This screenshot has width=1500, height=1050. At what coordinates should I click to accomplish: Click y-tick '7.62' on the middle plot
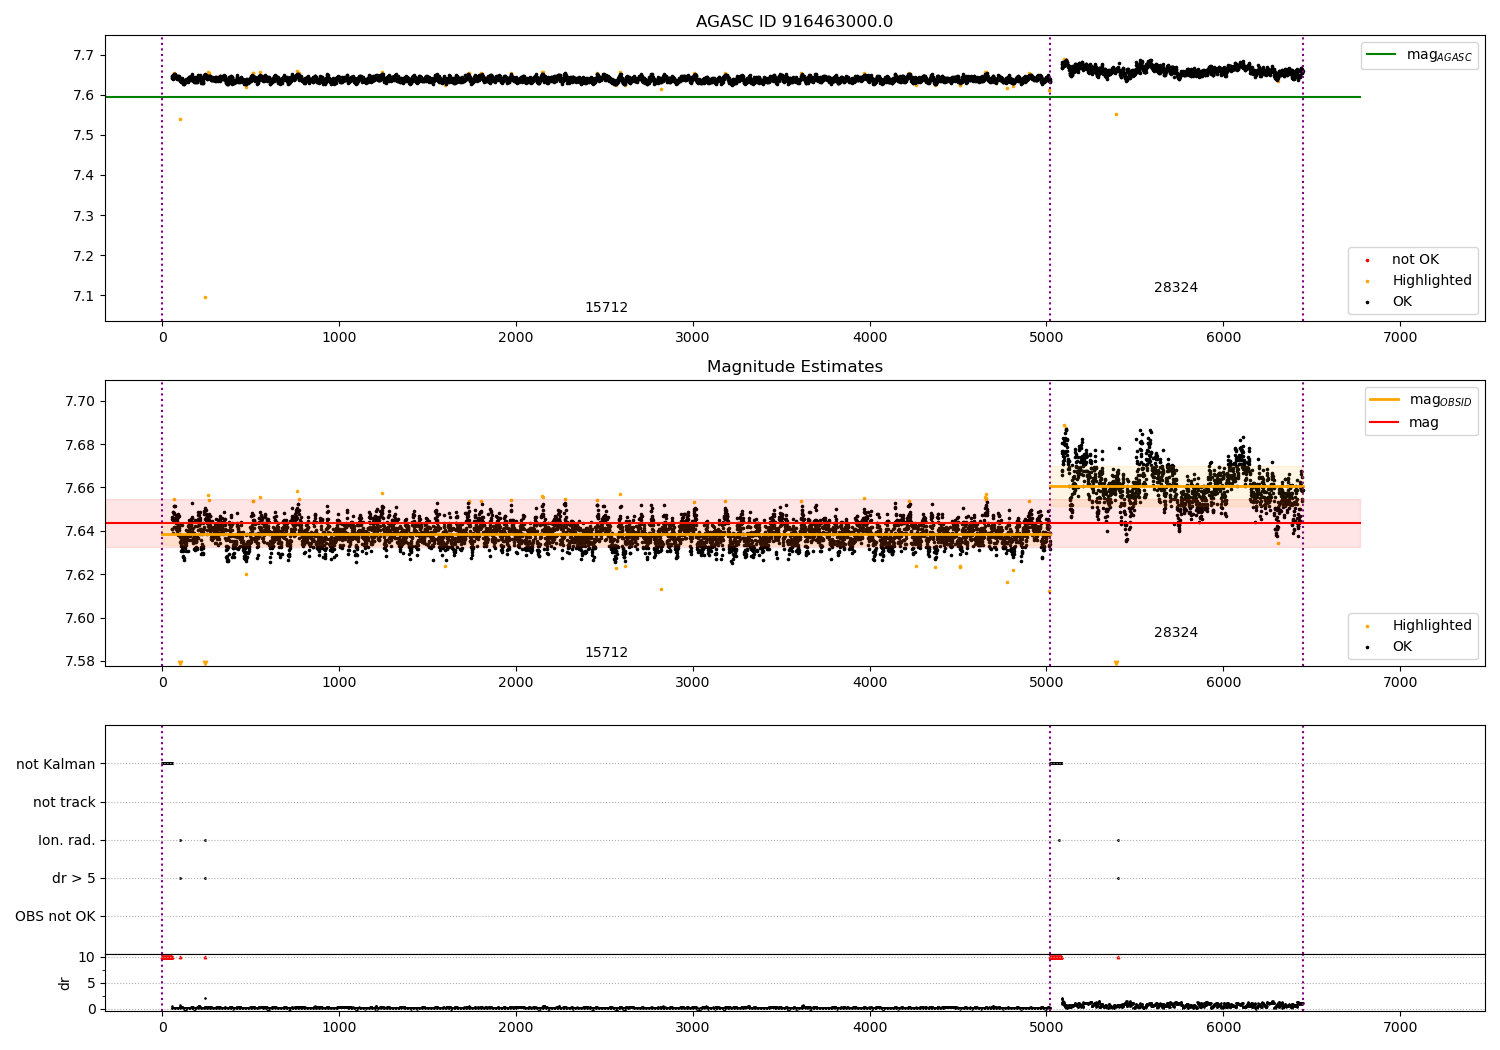80,575
